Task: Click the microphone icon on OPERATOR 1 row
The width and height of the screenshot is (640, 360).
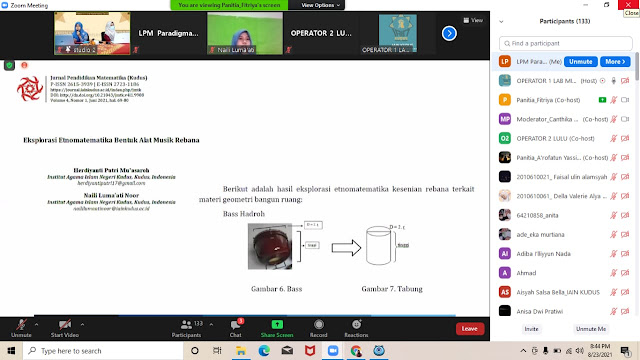Action: (613, 81)
